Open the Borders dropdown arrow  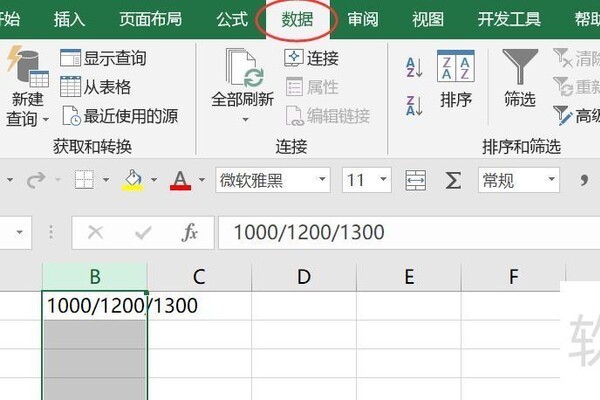[106, 179]
